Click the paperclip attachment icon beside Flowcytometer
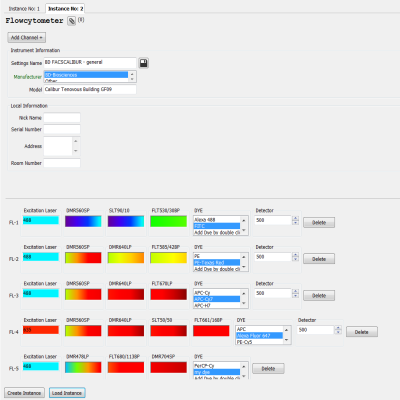The width and height of the screenshot is (400, 400). pyautogui.click(x=71, y=21)
